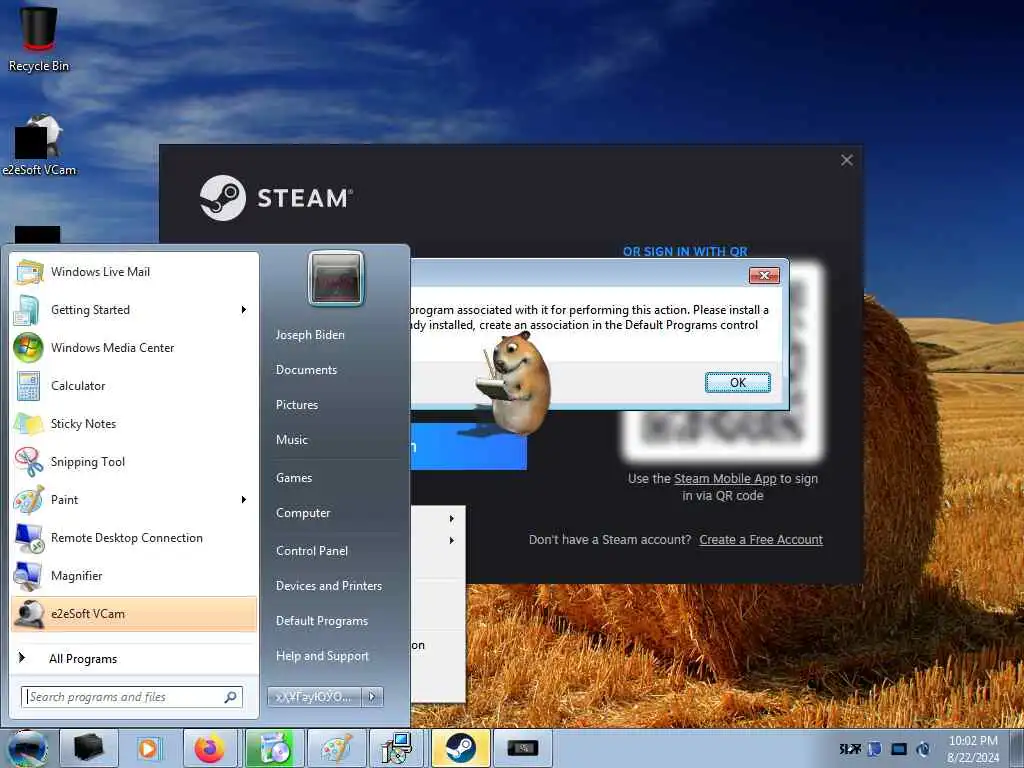Open the installer computer taskbar icon
The height and width of the screenshot is (768, 1024).
click(x=397, y=748)
